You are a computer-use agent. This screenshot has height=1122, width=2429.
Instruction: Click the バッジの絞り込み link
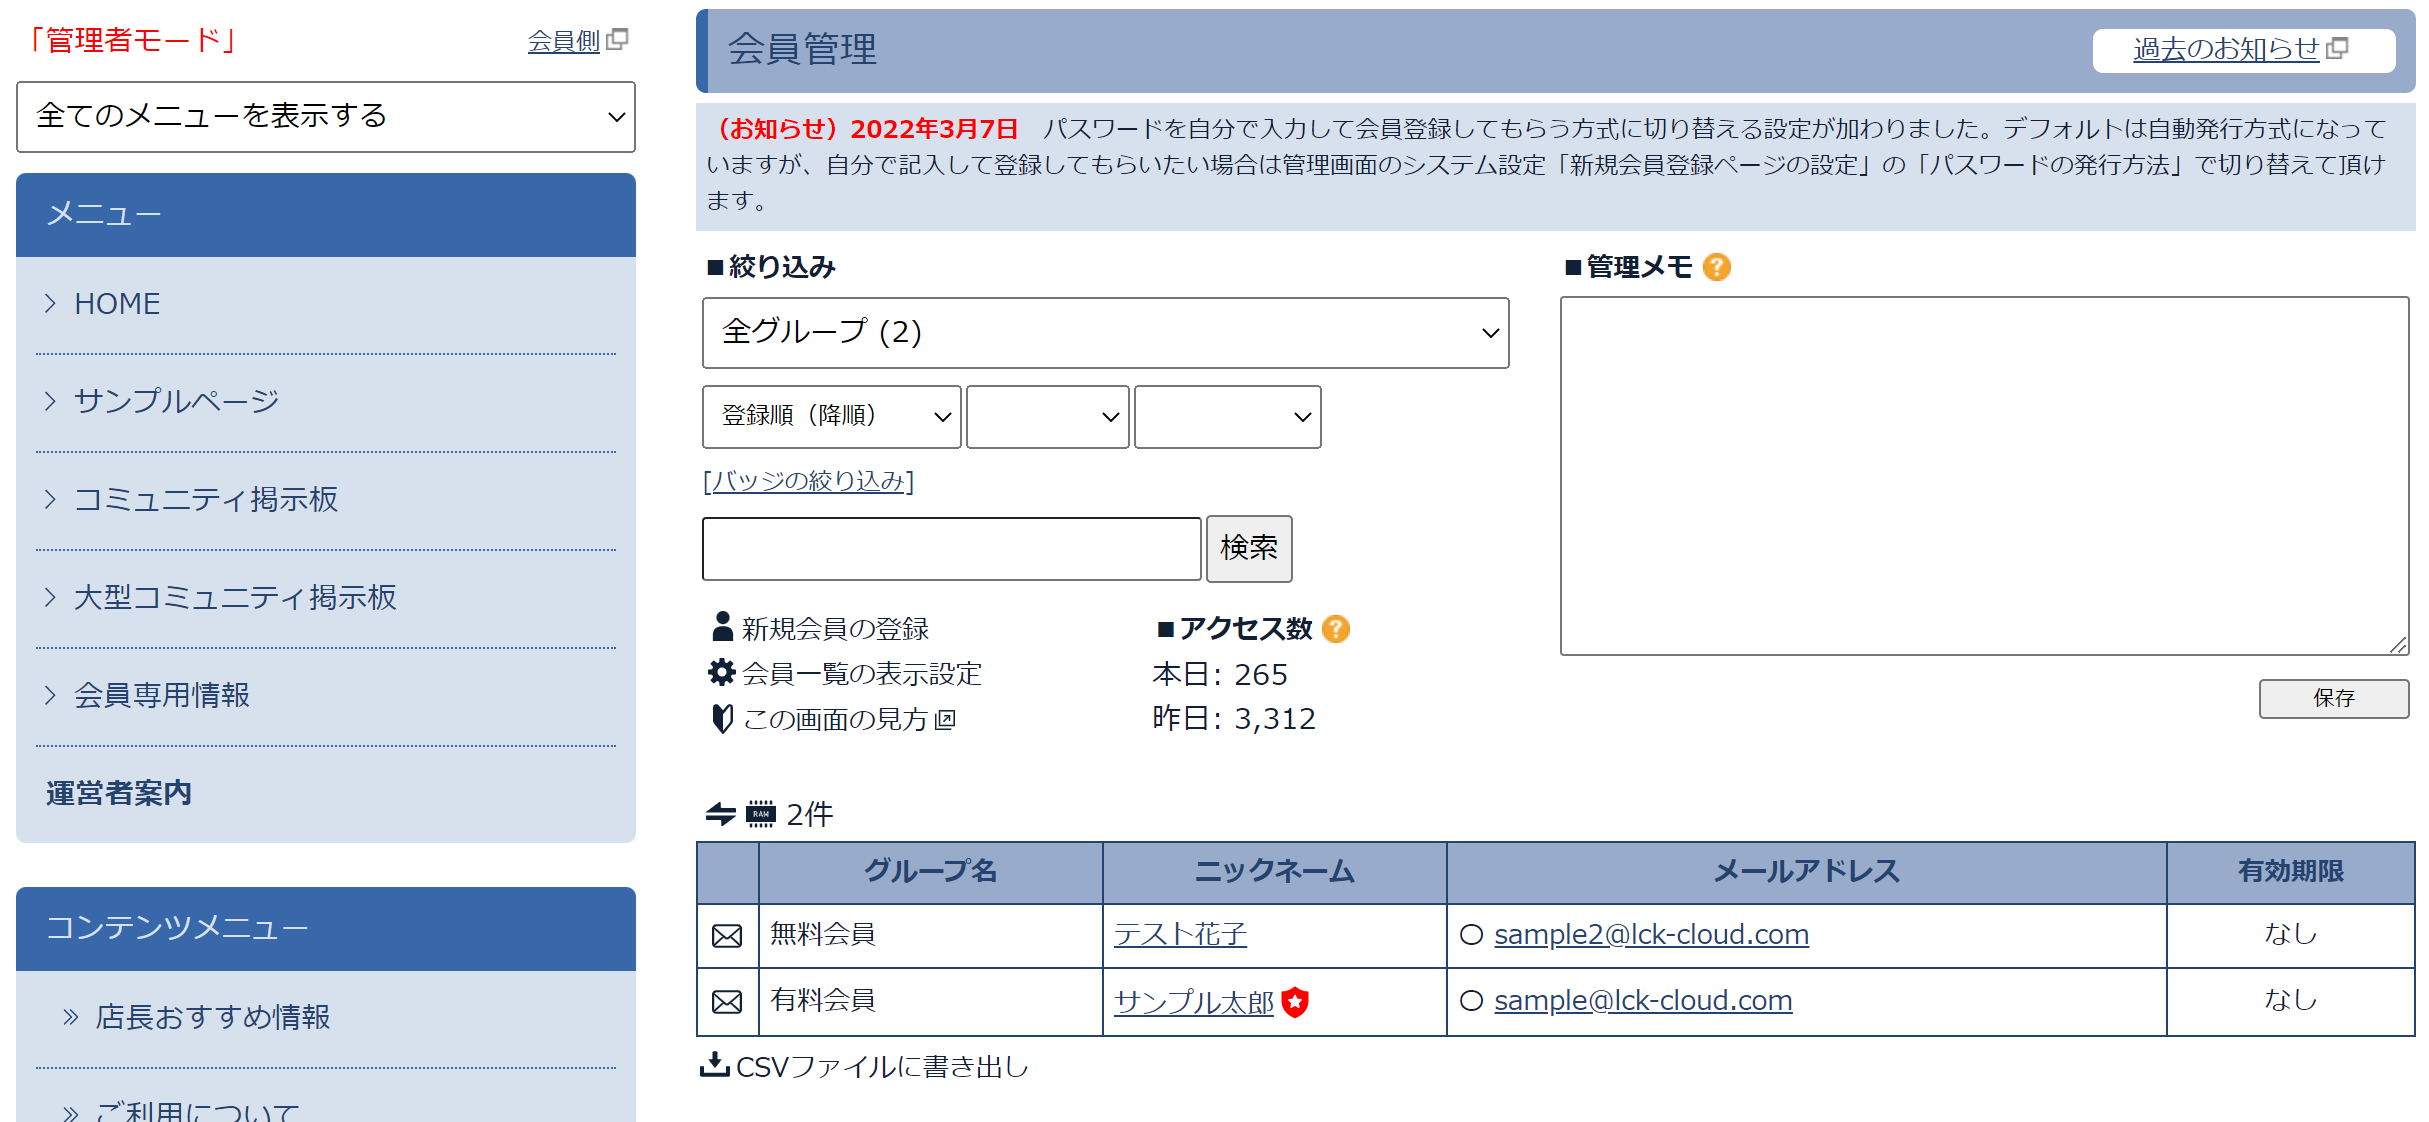click(808, 481)
